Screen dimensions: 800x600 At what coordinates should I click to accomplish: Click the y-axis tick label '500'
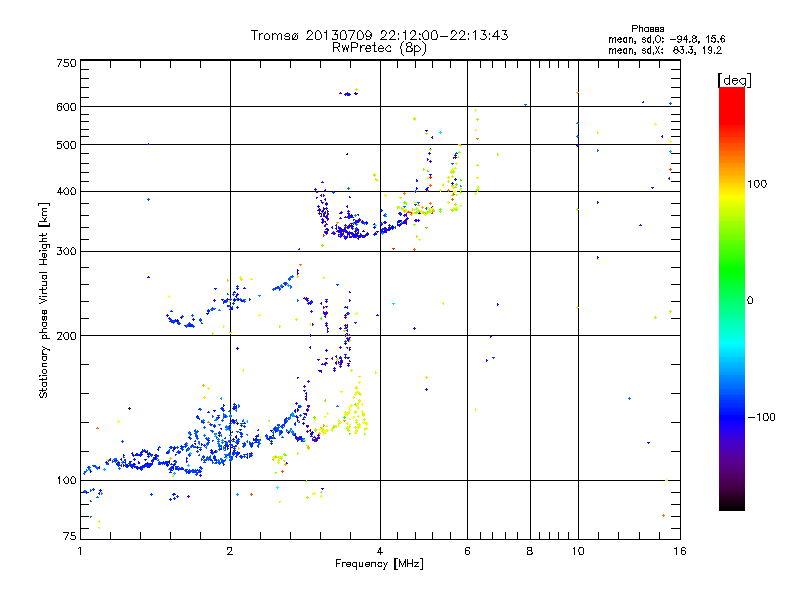[66, 145]
